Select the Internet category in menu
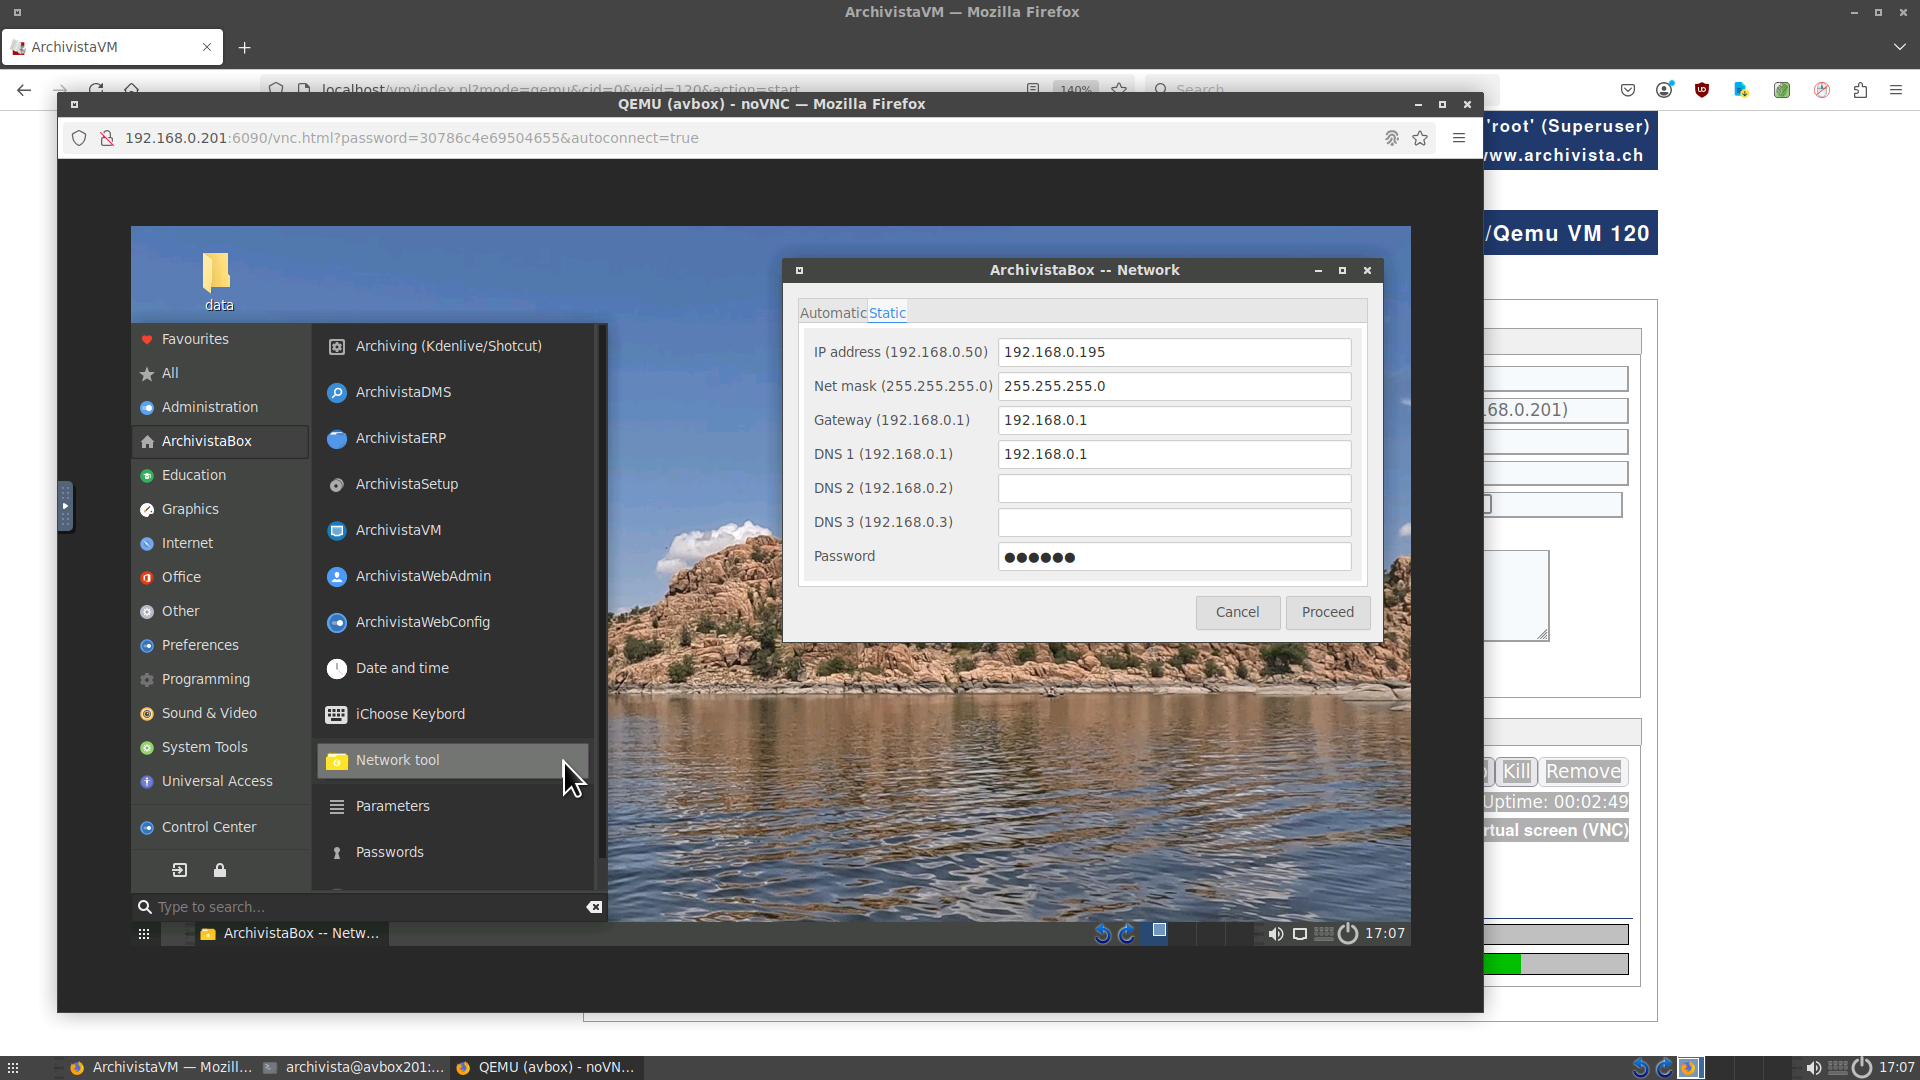 [x=187, y=543]
